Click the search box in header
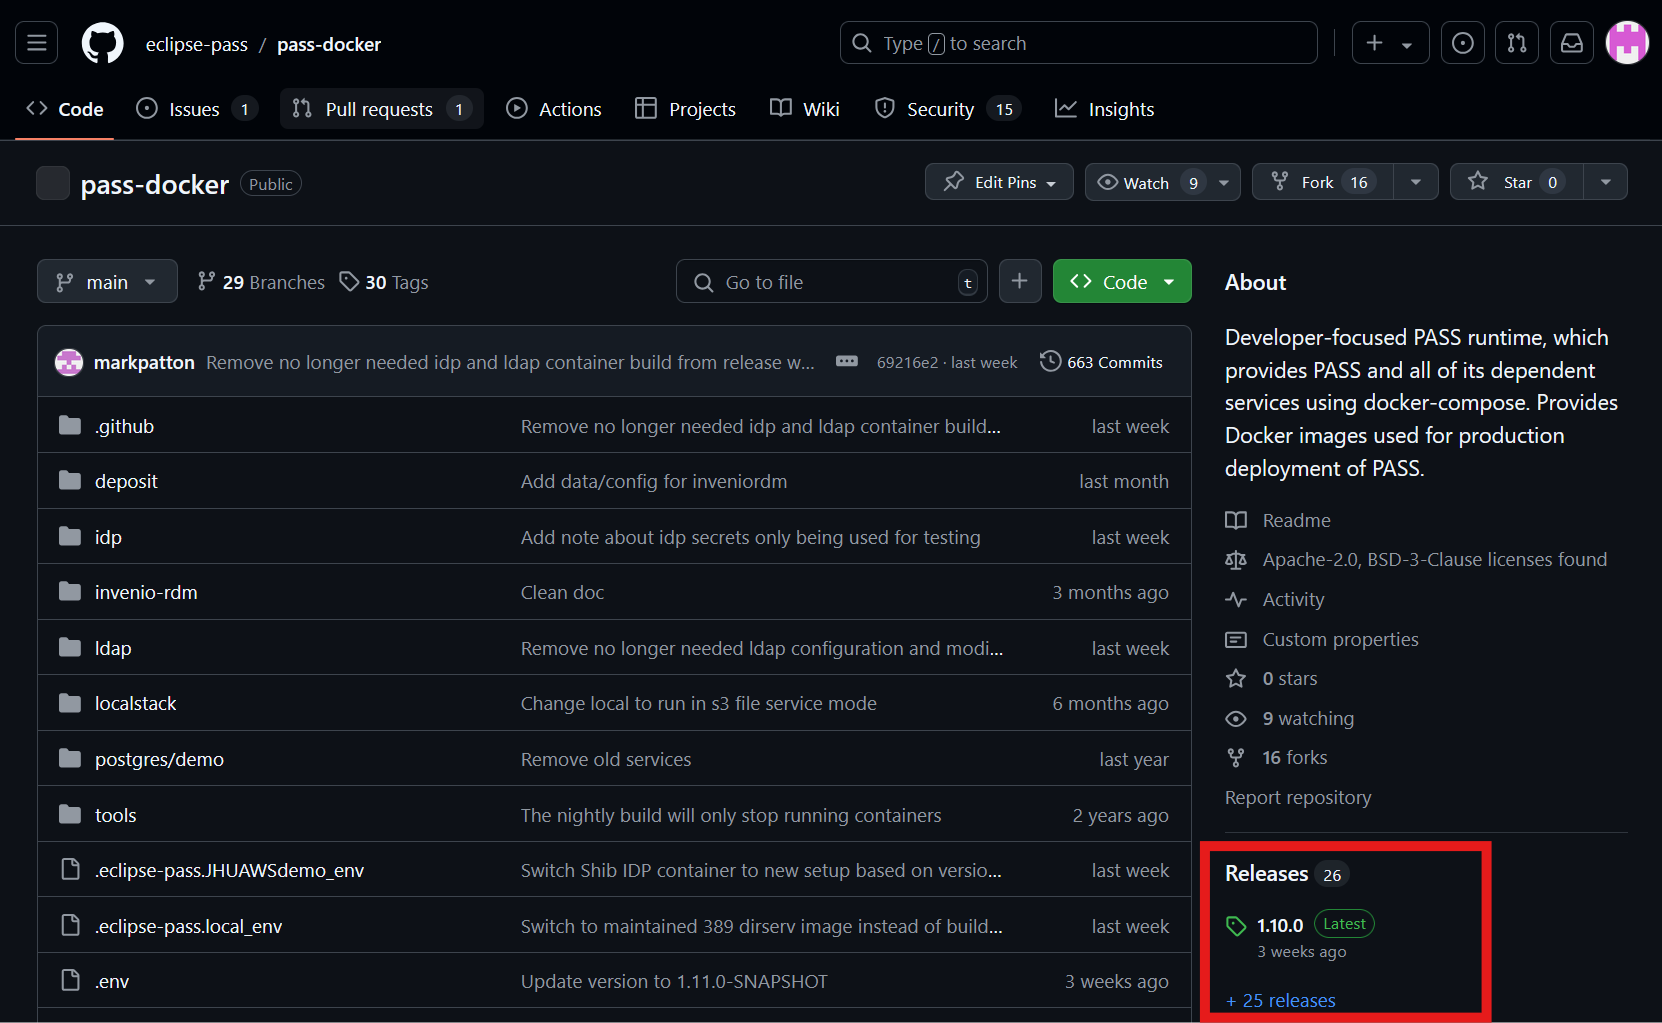This screenshot has height=1023, width=1662. tap(1079, 43)
